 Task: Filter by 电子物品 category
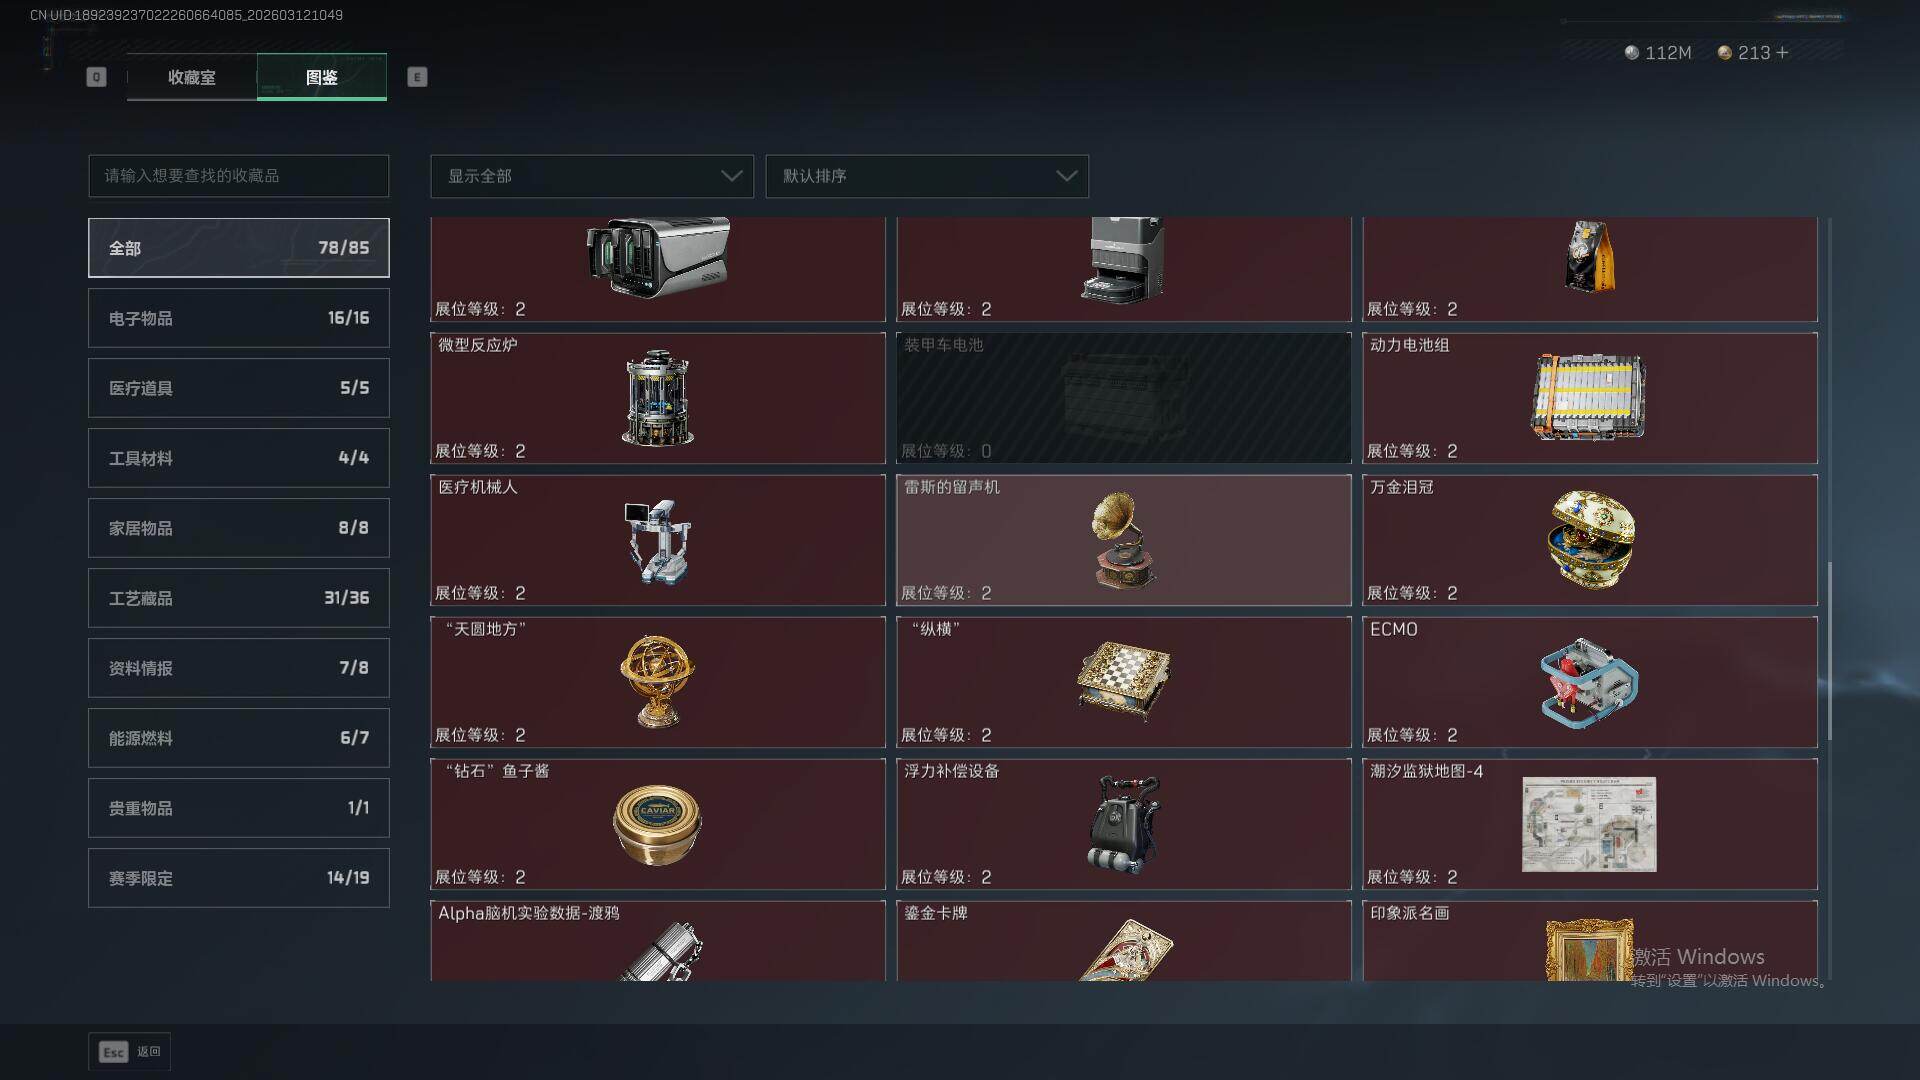click(x=239, y=318)
